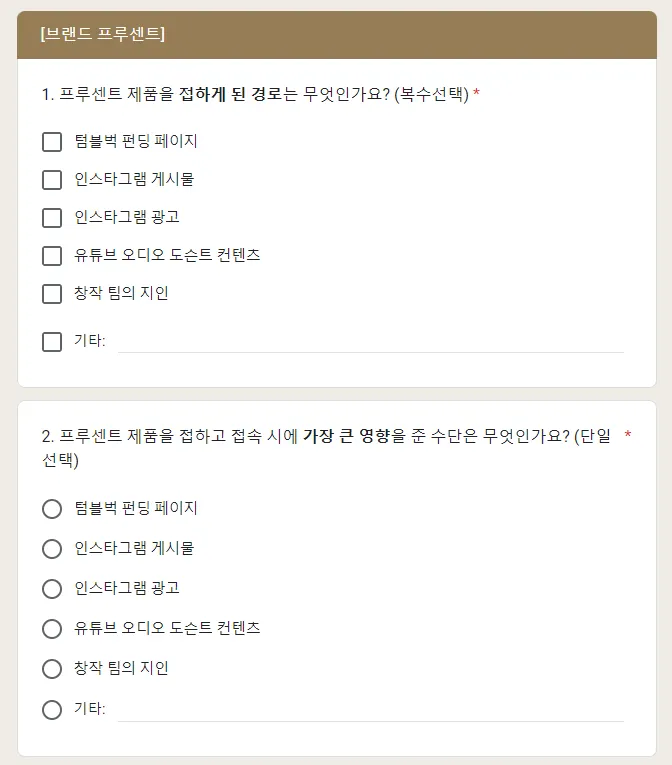Screen dimensions: 672x765
Task: Choose 인스타그램 광고 radio in question 2
Action: [x=52, y=589]
